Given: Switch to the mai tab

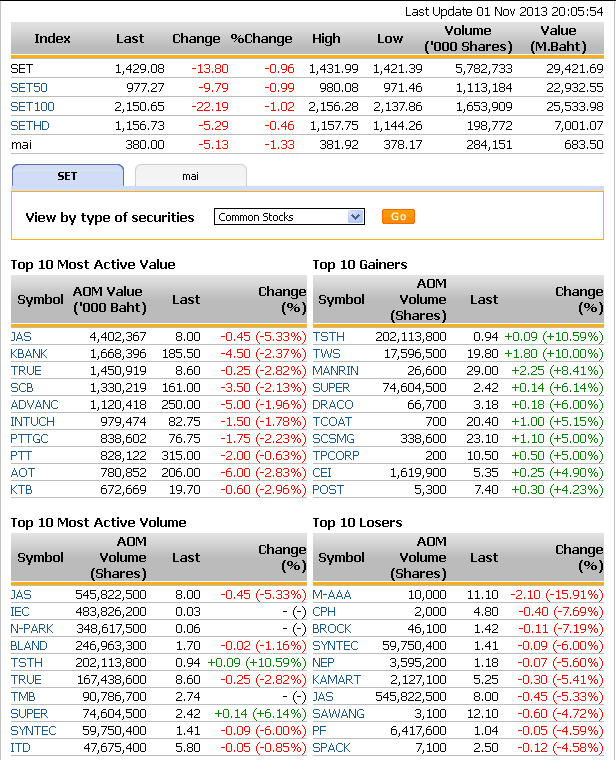Looking at the screenshot, I should (190, 176).
